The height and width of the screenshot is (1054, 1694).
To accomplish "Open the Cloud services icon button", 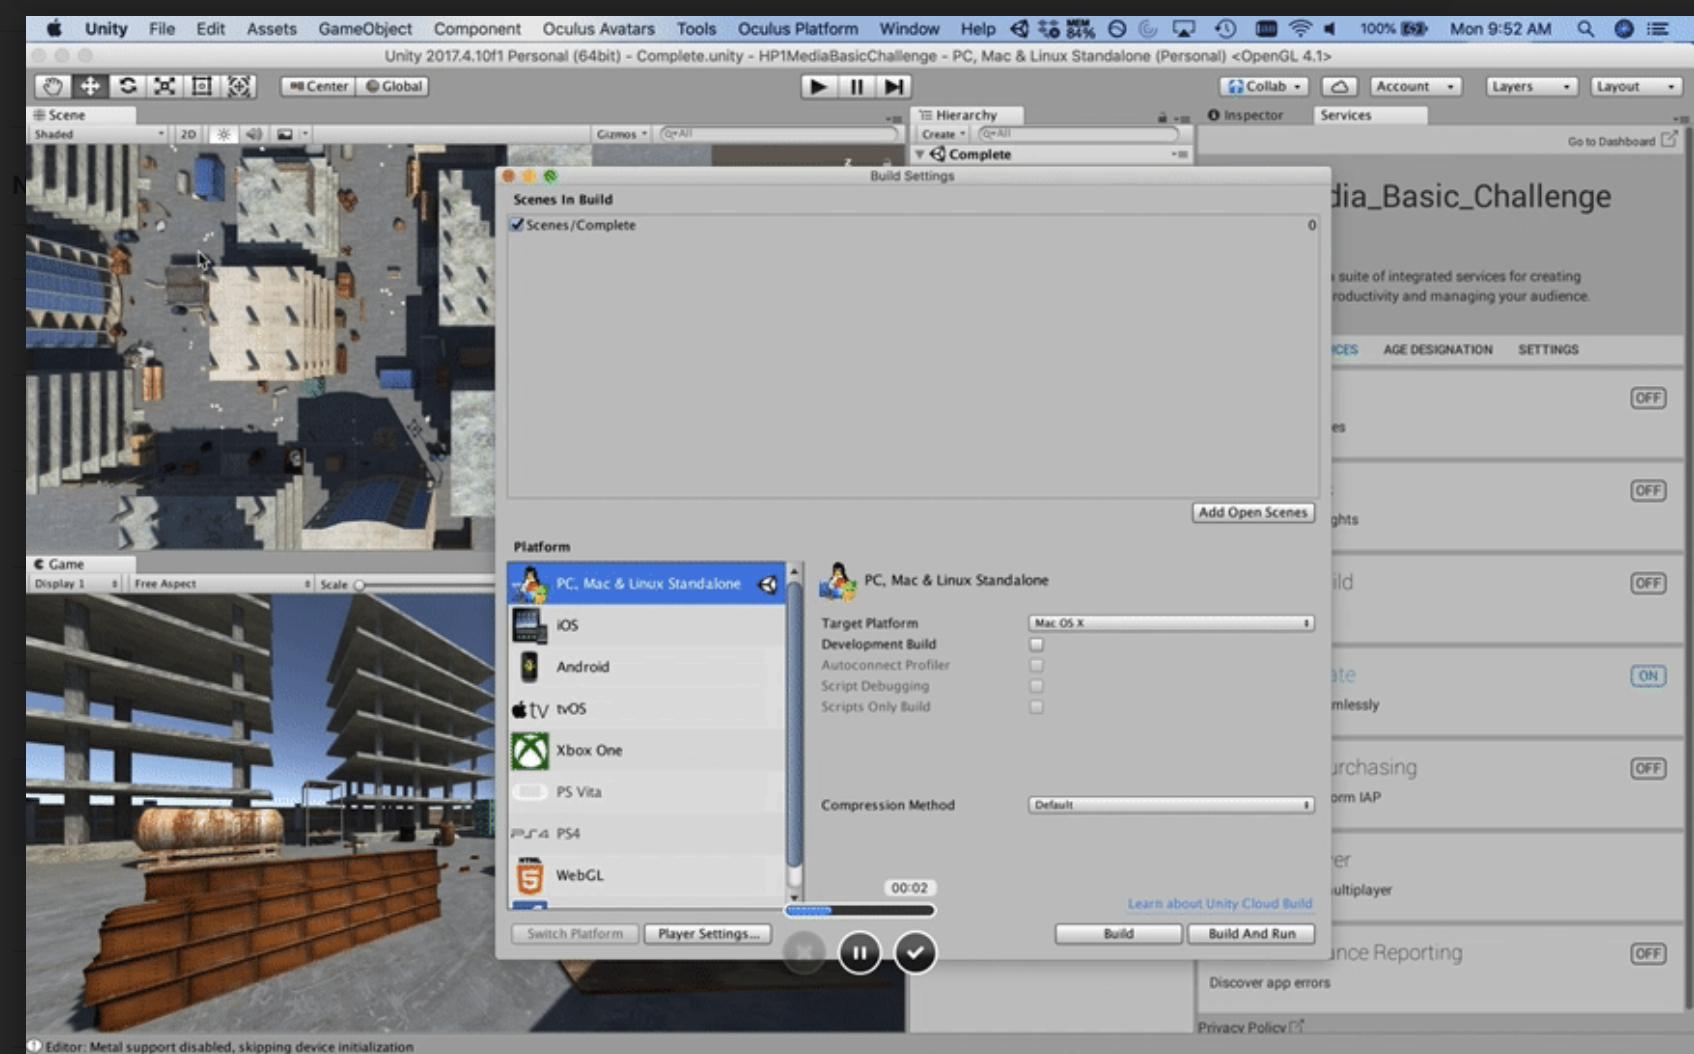I will [x=1340, y=86].
